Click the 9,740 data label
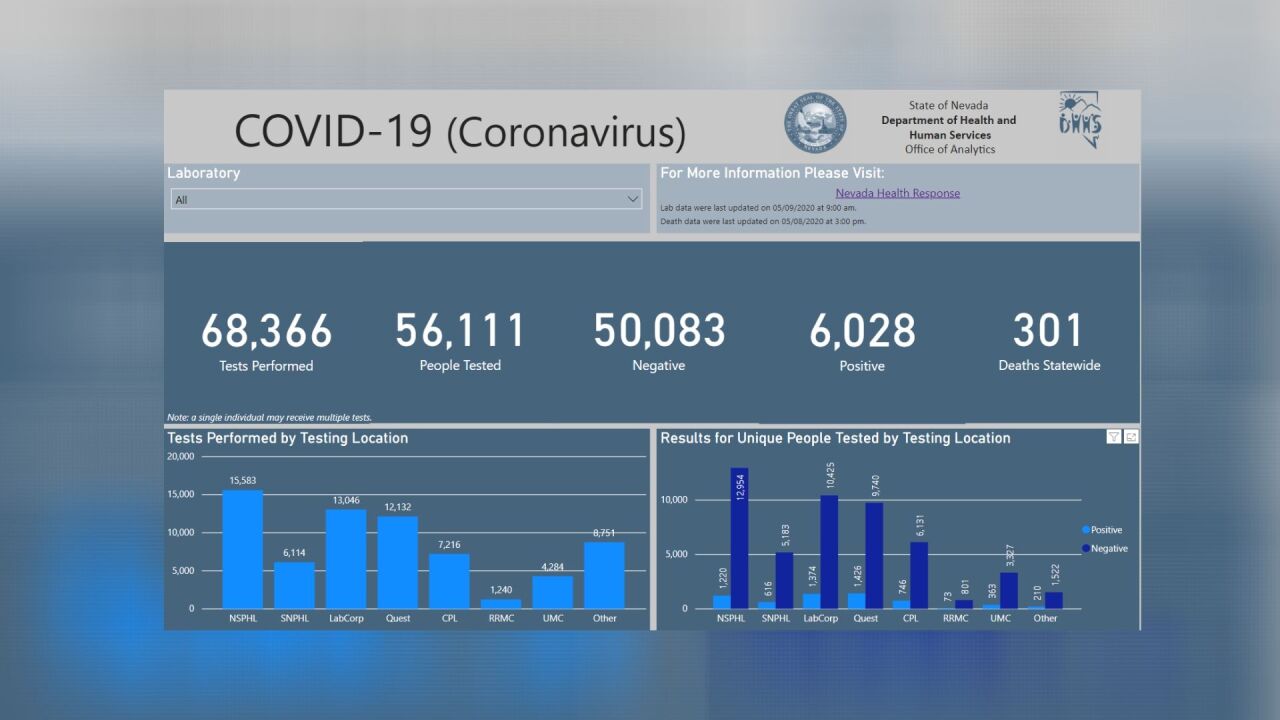1280x720 pixels. coord(875,485)
